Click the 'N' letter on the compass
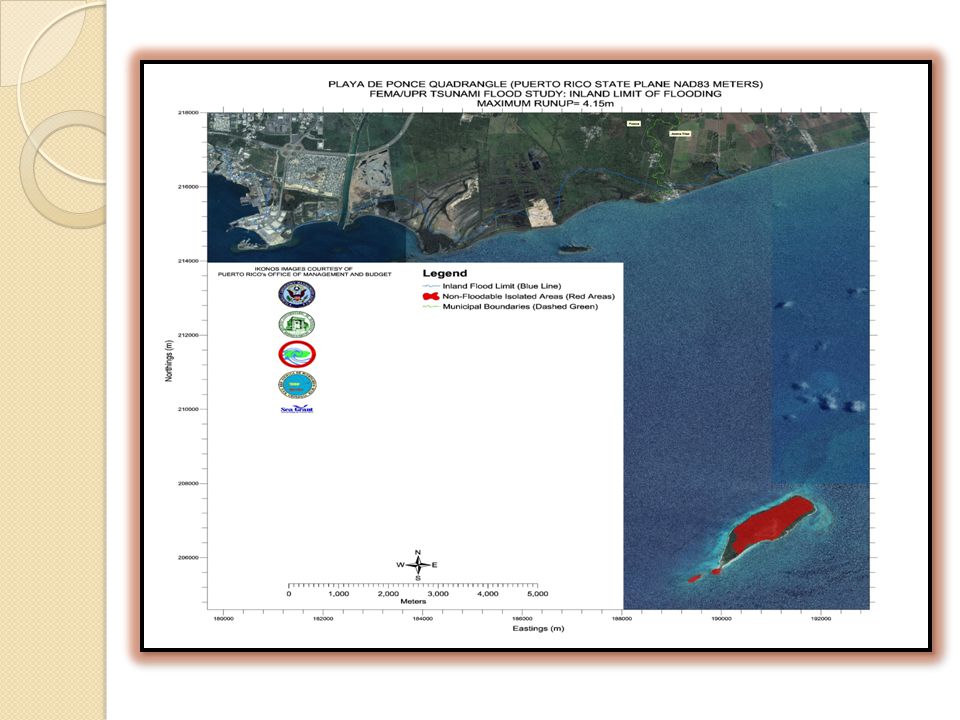This screenshot has width=960, height=720. tap(418, 553)
